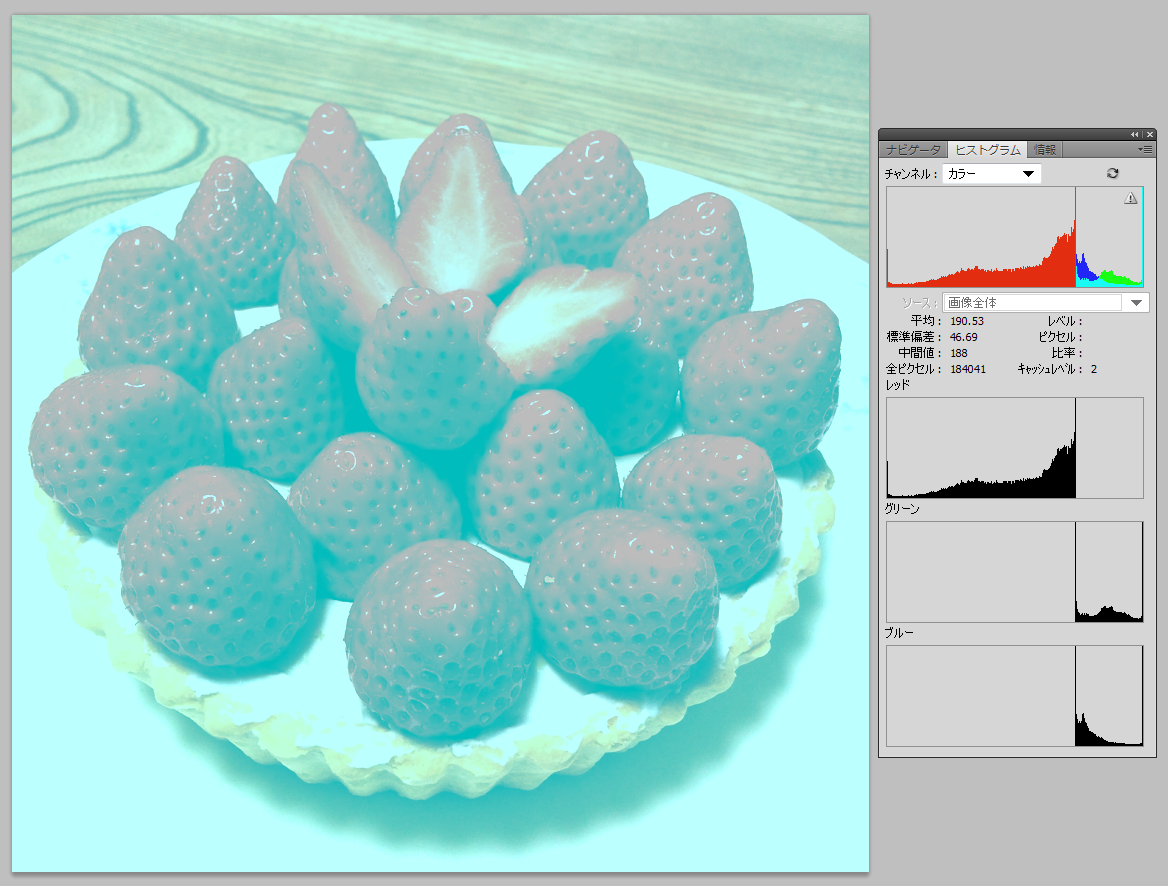Click the レベル label in statistics
1168x886 pixels.
(1064, 321)
